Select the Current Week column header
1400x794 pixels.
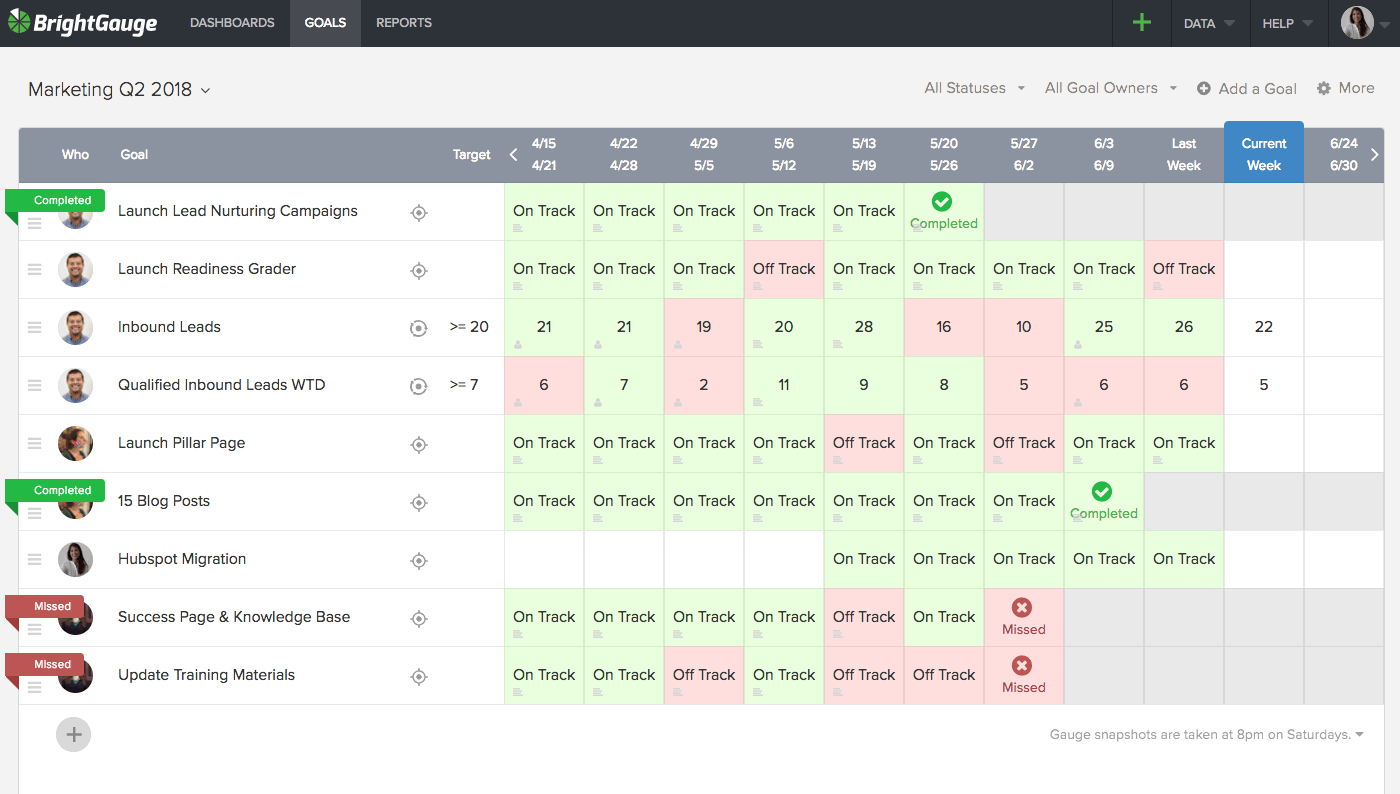tap(1263, 154)
